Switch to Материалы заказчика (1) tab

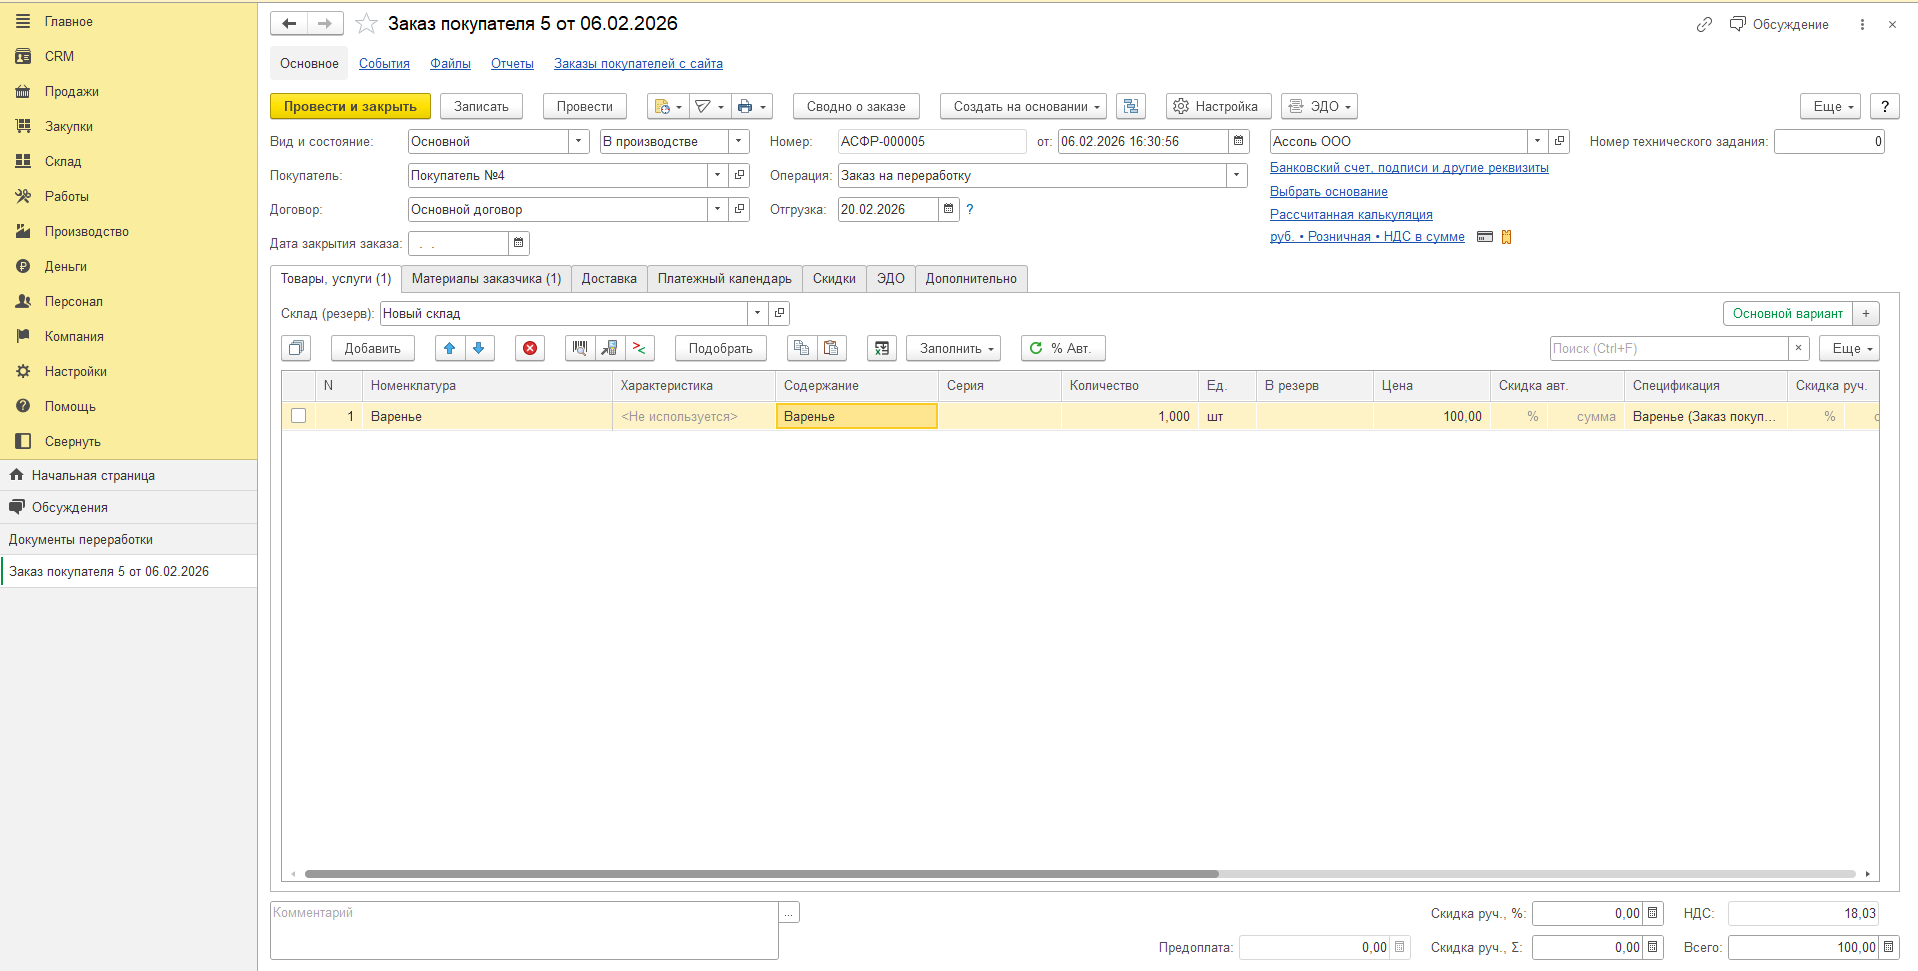[486, 279]
